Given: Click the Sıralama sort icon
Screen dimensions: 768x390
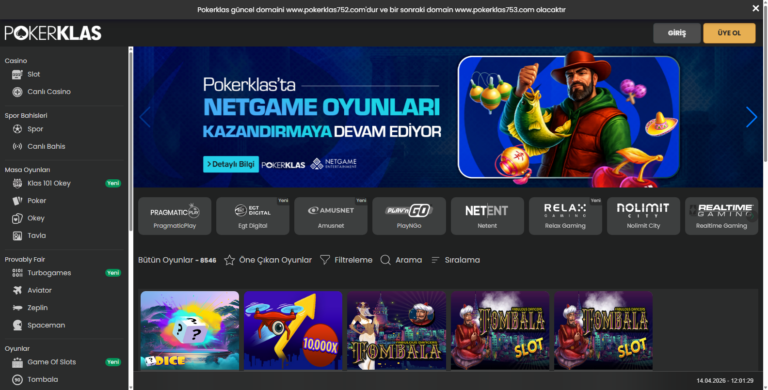Looking at the screenshot, I should [435, 260].
